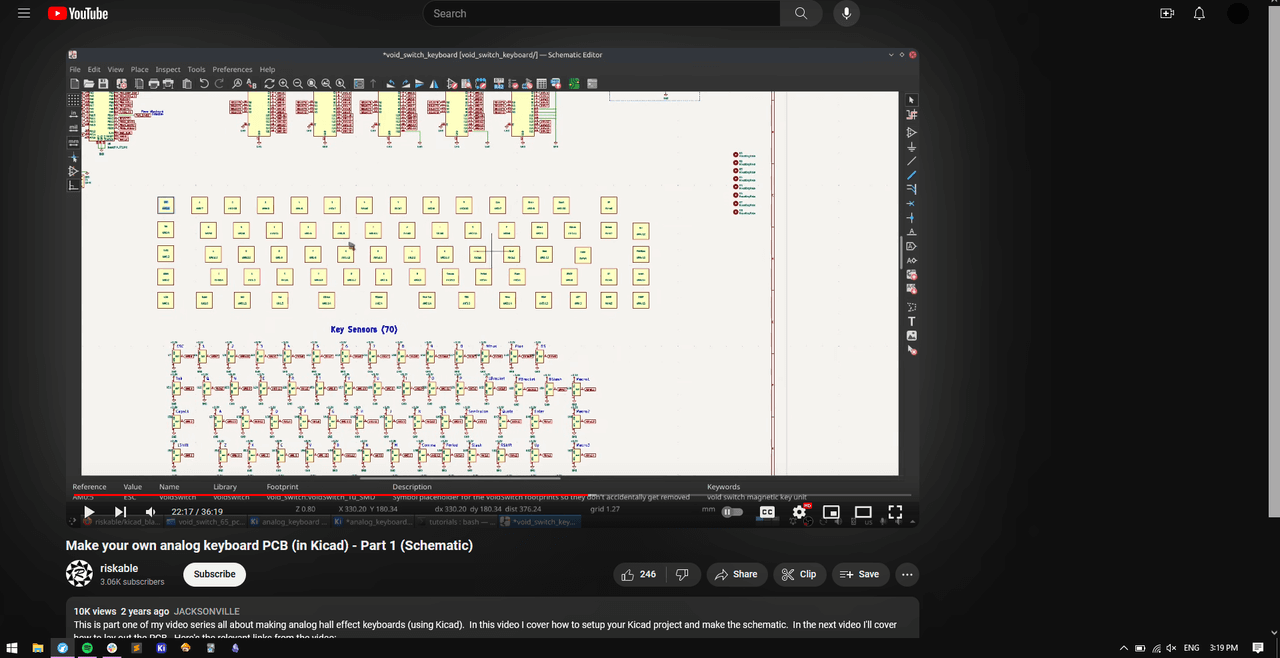The height and width of the screenshot is (658, 1280).
Task: Share the video
Action: [x=737, y=574]
